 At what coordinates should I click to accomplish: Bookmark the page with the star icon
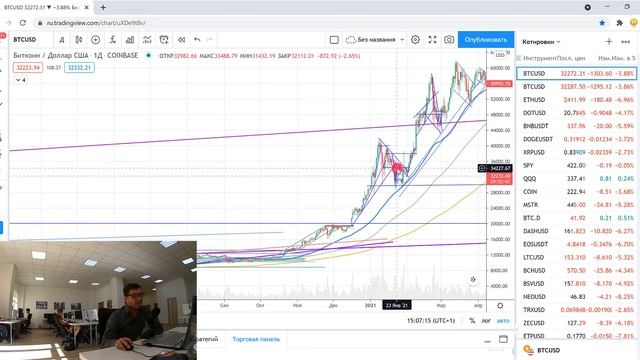pyautogui.click(x=602, y=23)
